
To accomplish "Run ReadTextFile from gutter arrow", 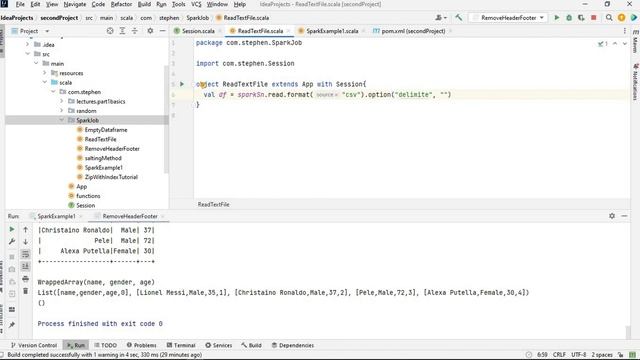I will (182, 84).
